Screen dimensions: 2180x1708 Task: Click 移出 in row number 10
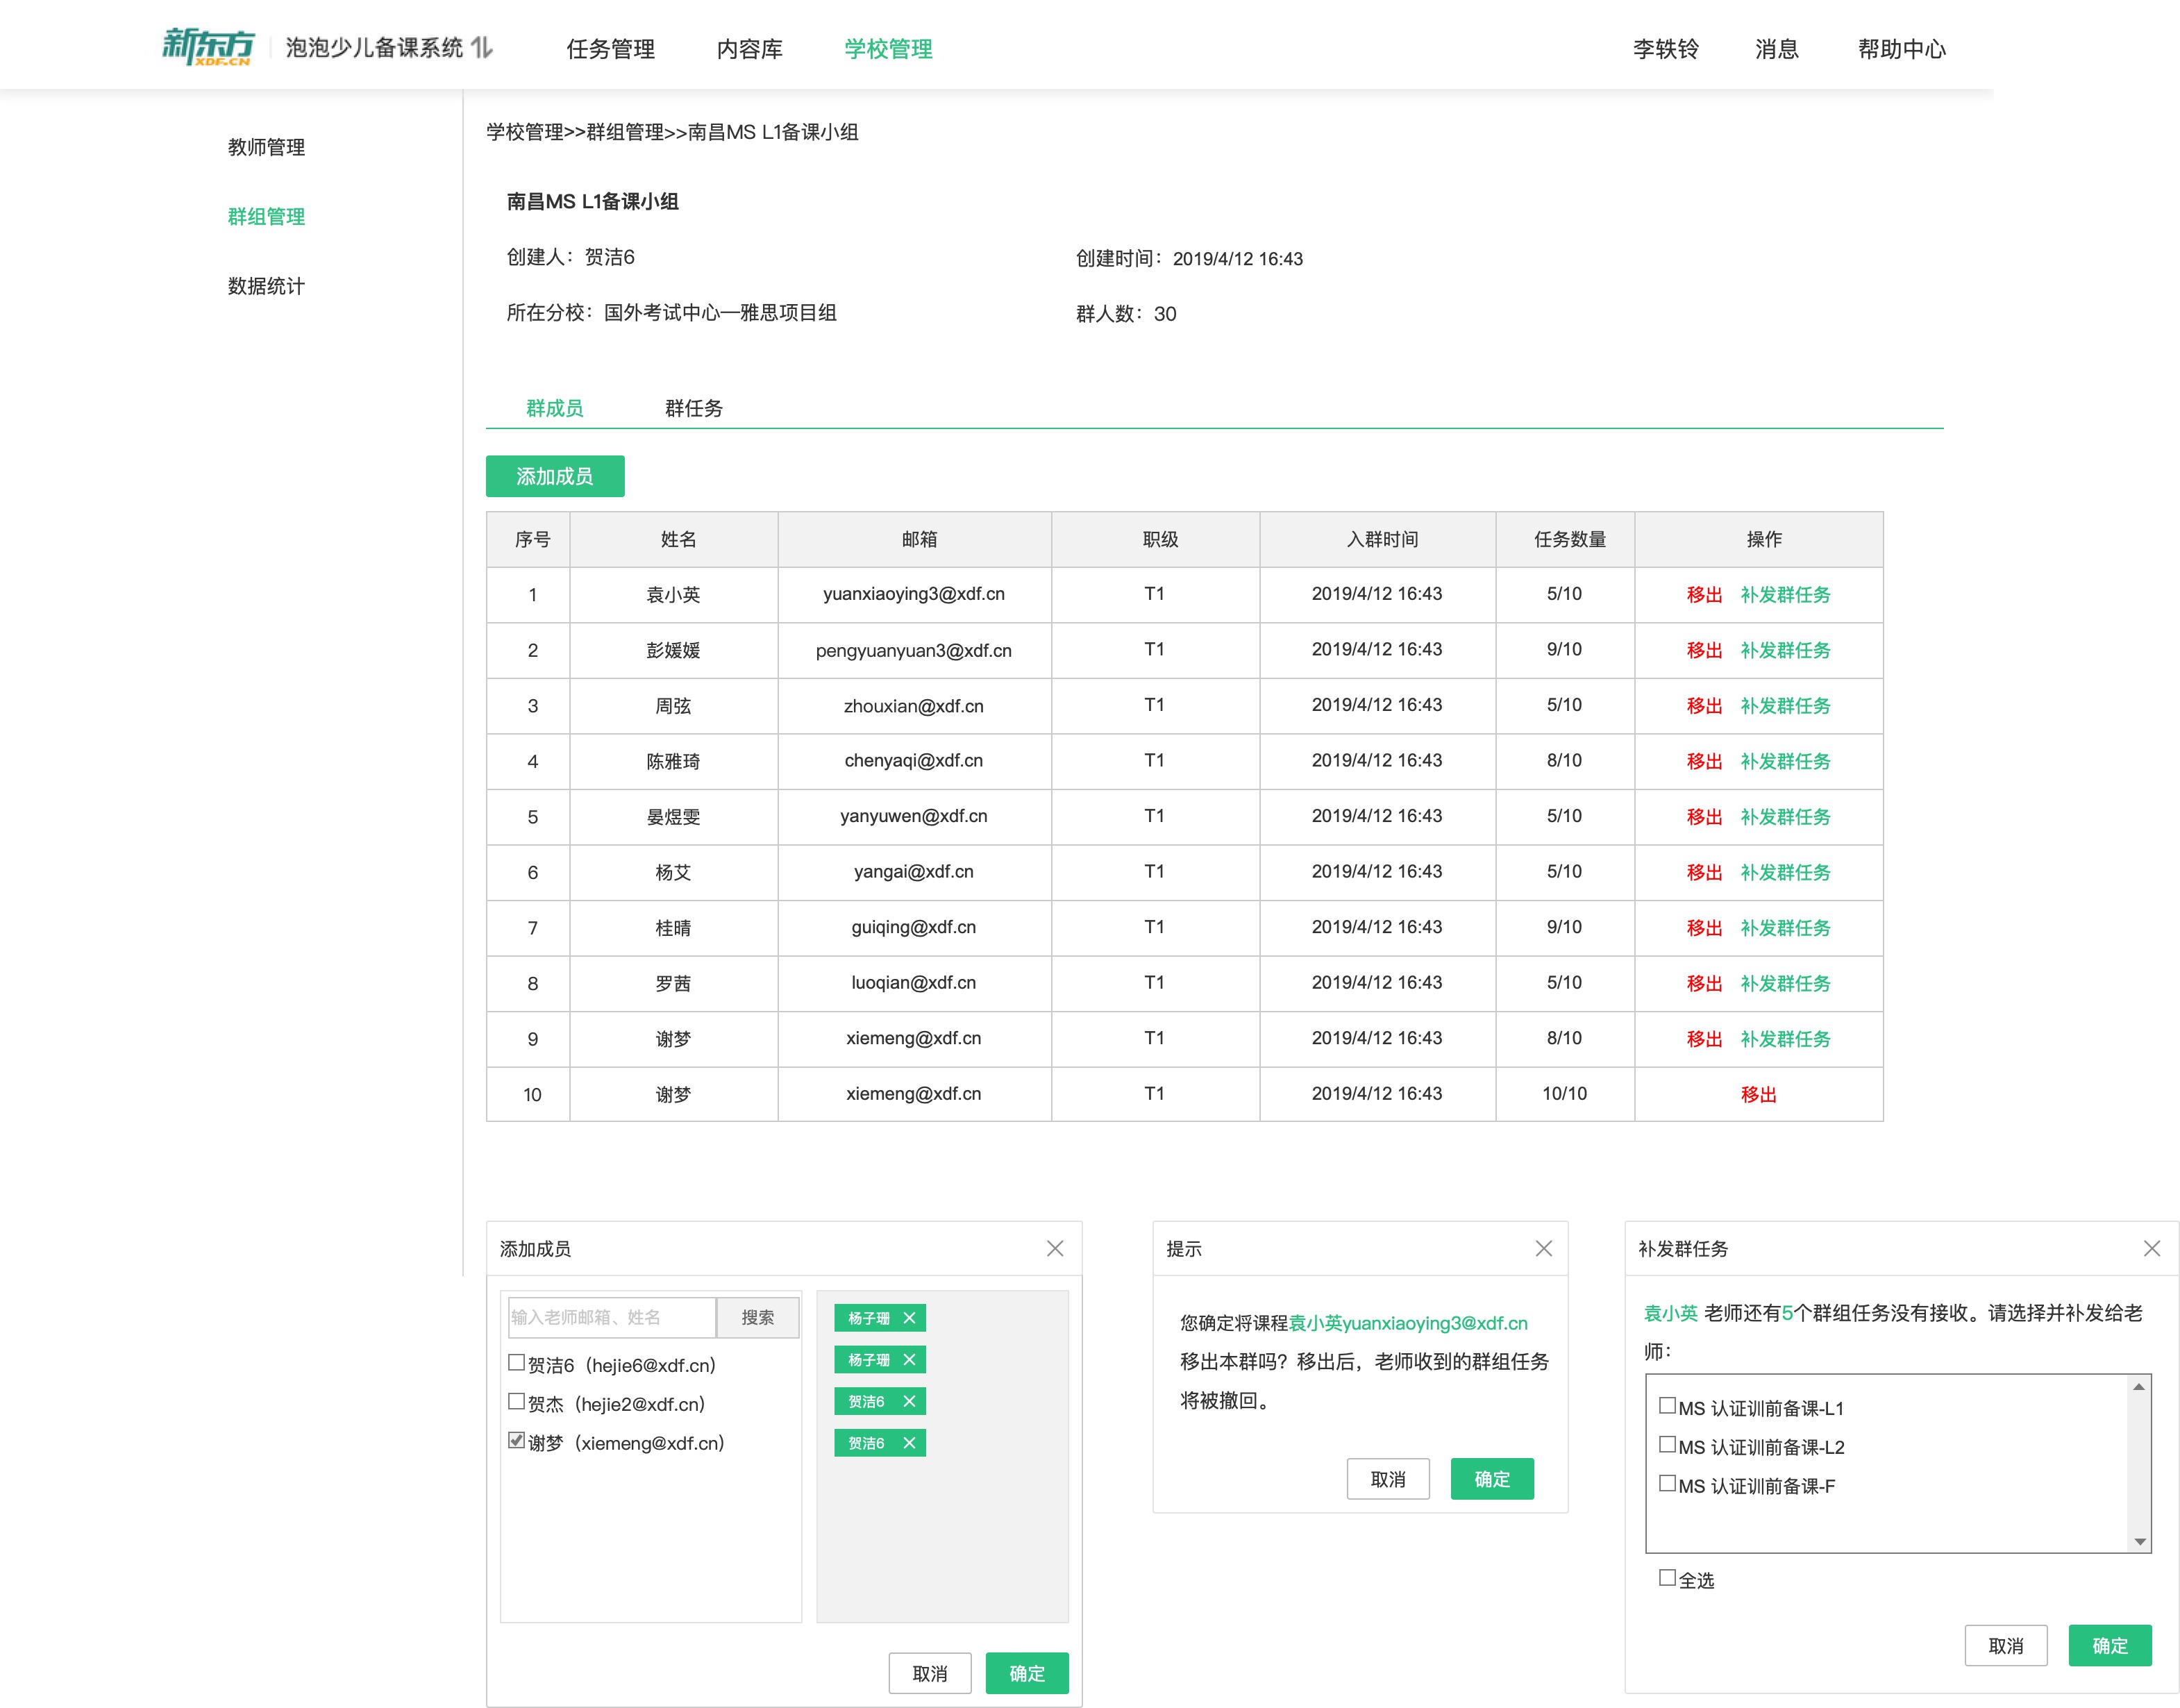(1758, 1094)
